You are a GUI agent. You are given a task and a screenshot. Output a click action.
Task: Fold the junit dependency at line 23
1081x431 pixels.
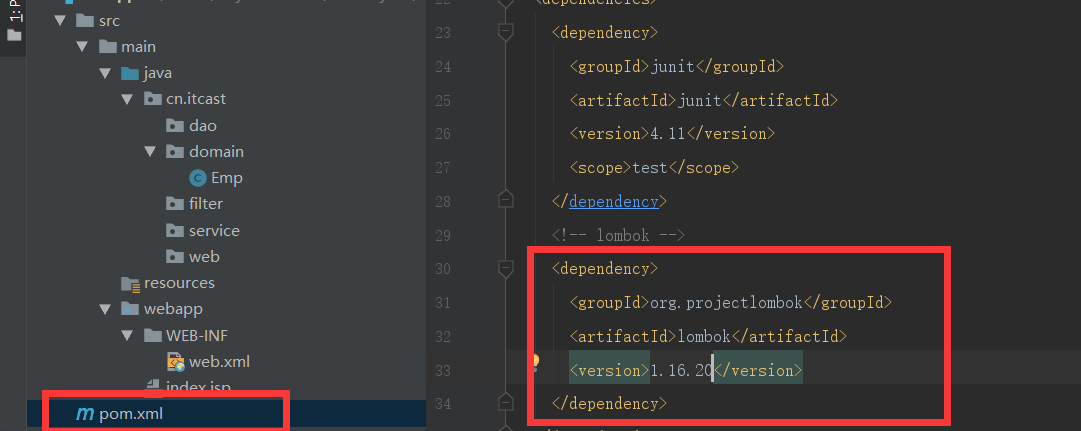tap(505, 31)
